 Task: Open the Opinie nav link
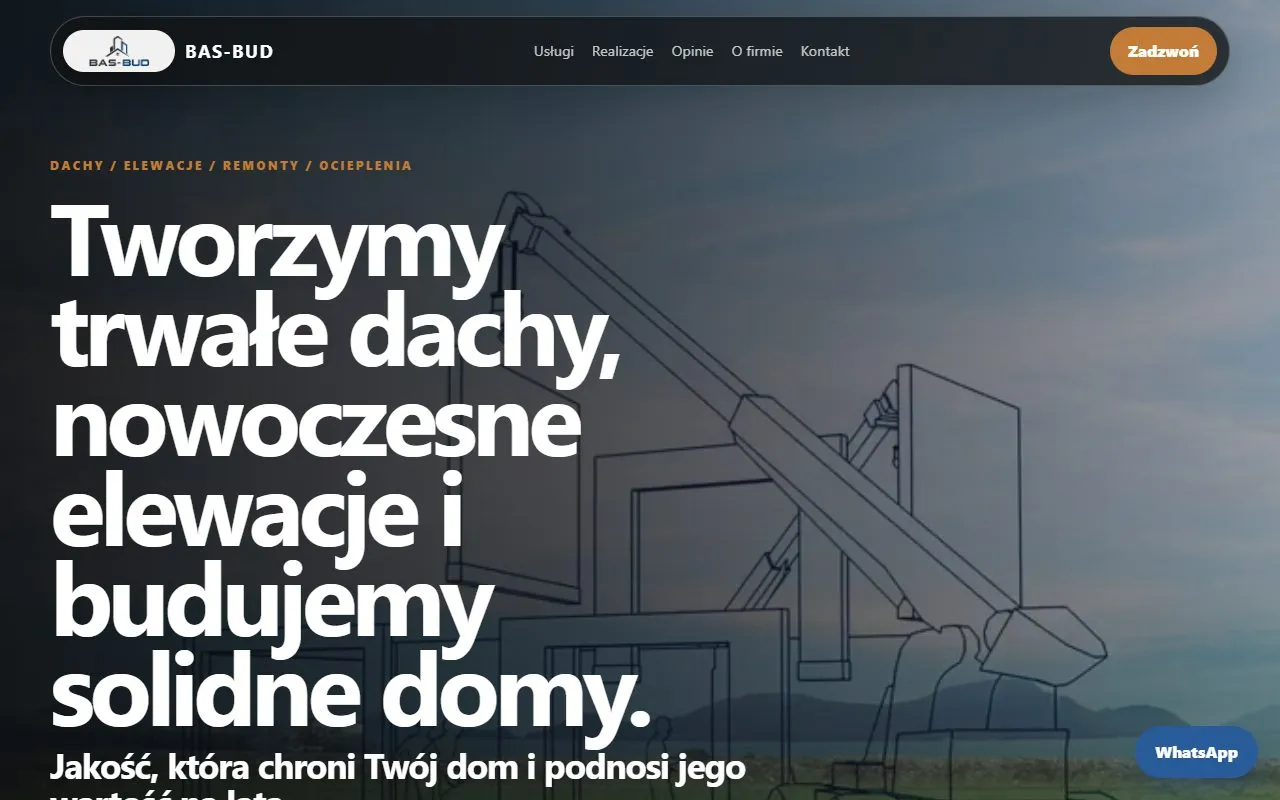tap(692, 51)
